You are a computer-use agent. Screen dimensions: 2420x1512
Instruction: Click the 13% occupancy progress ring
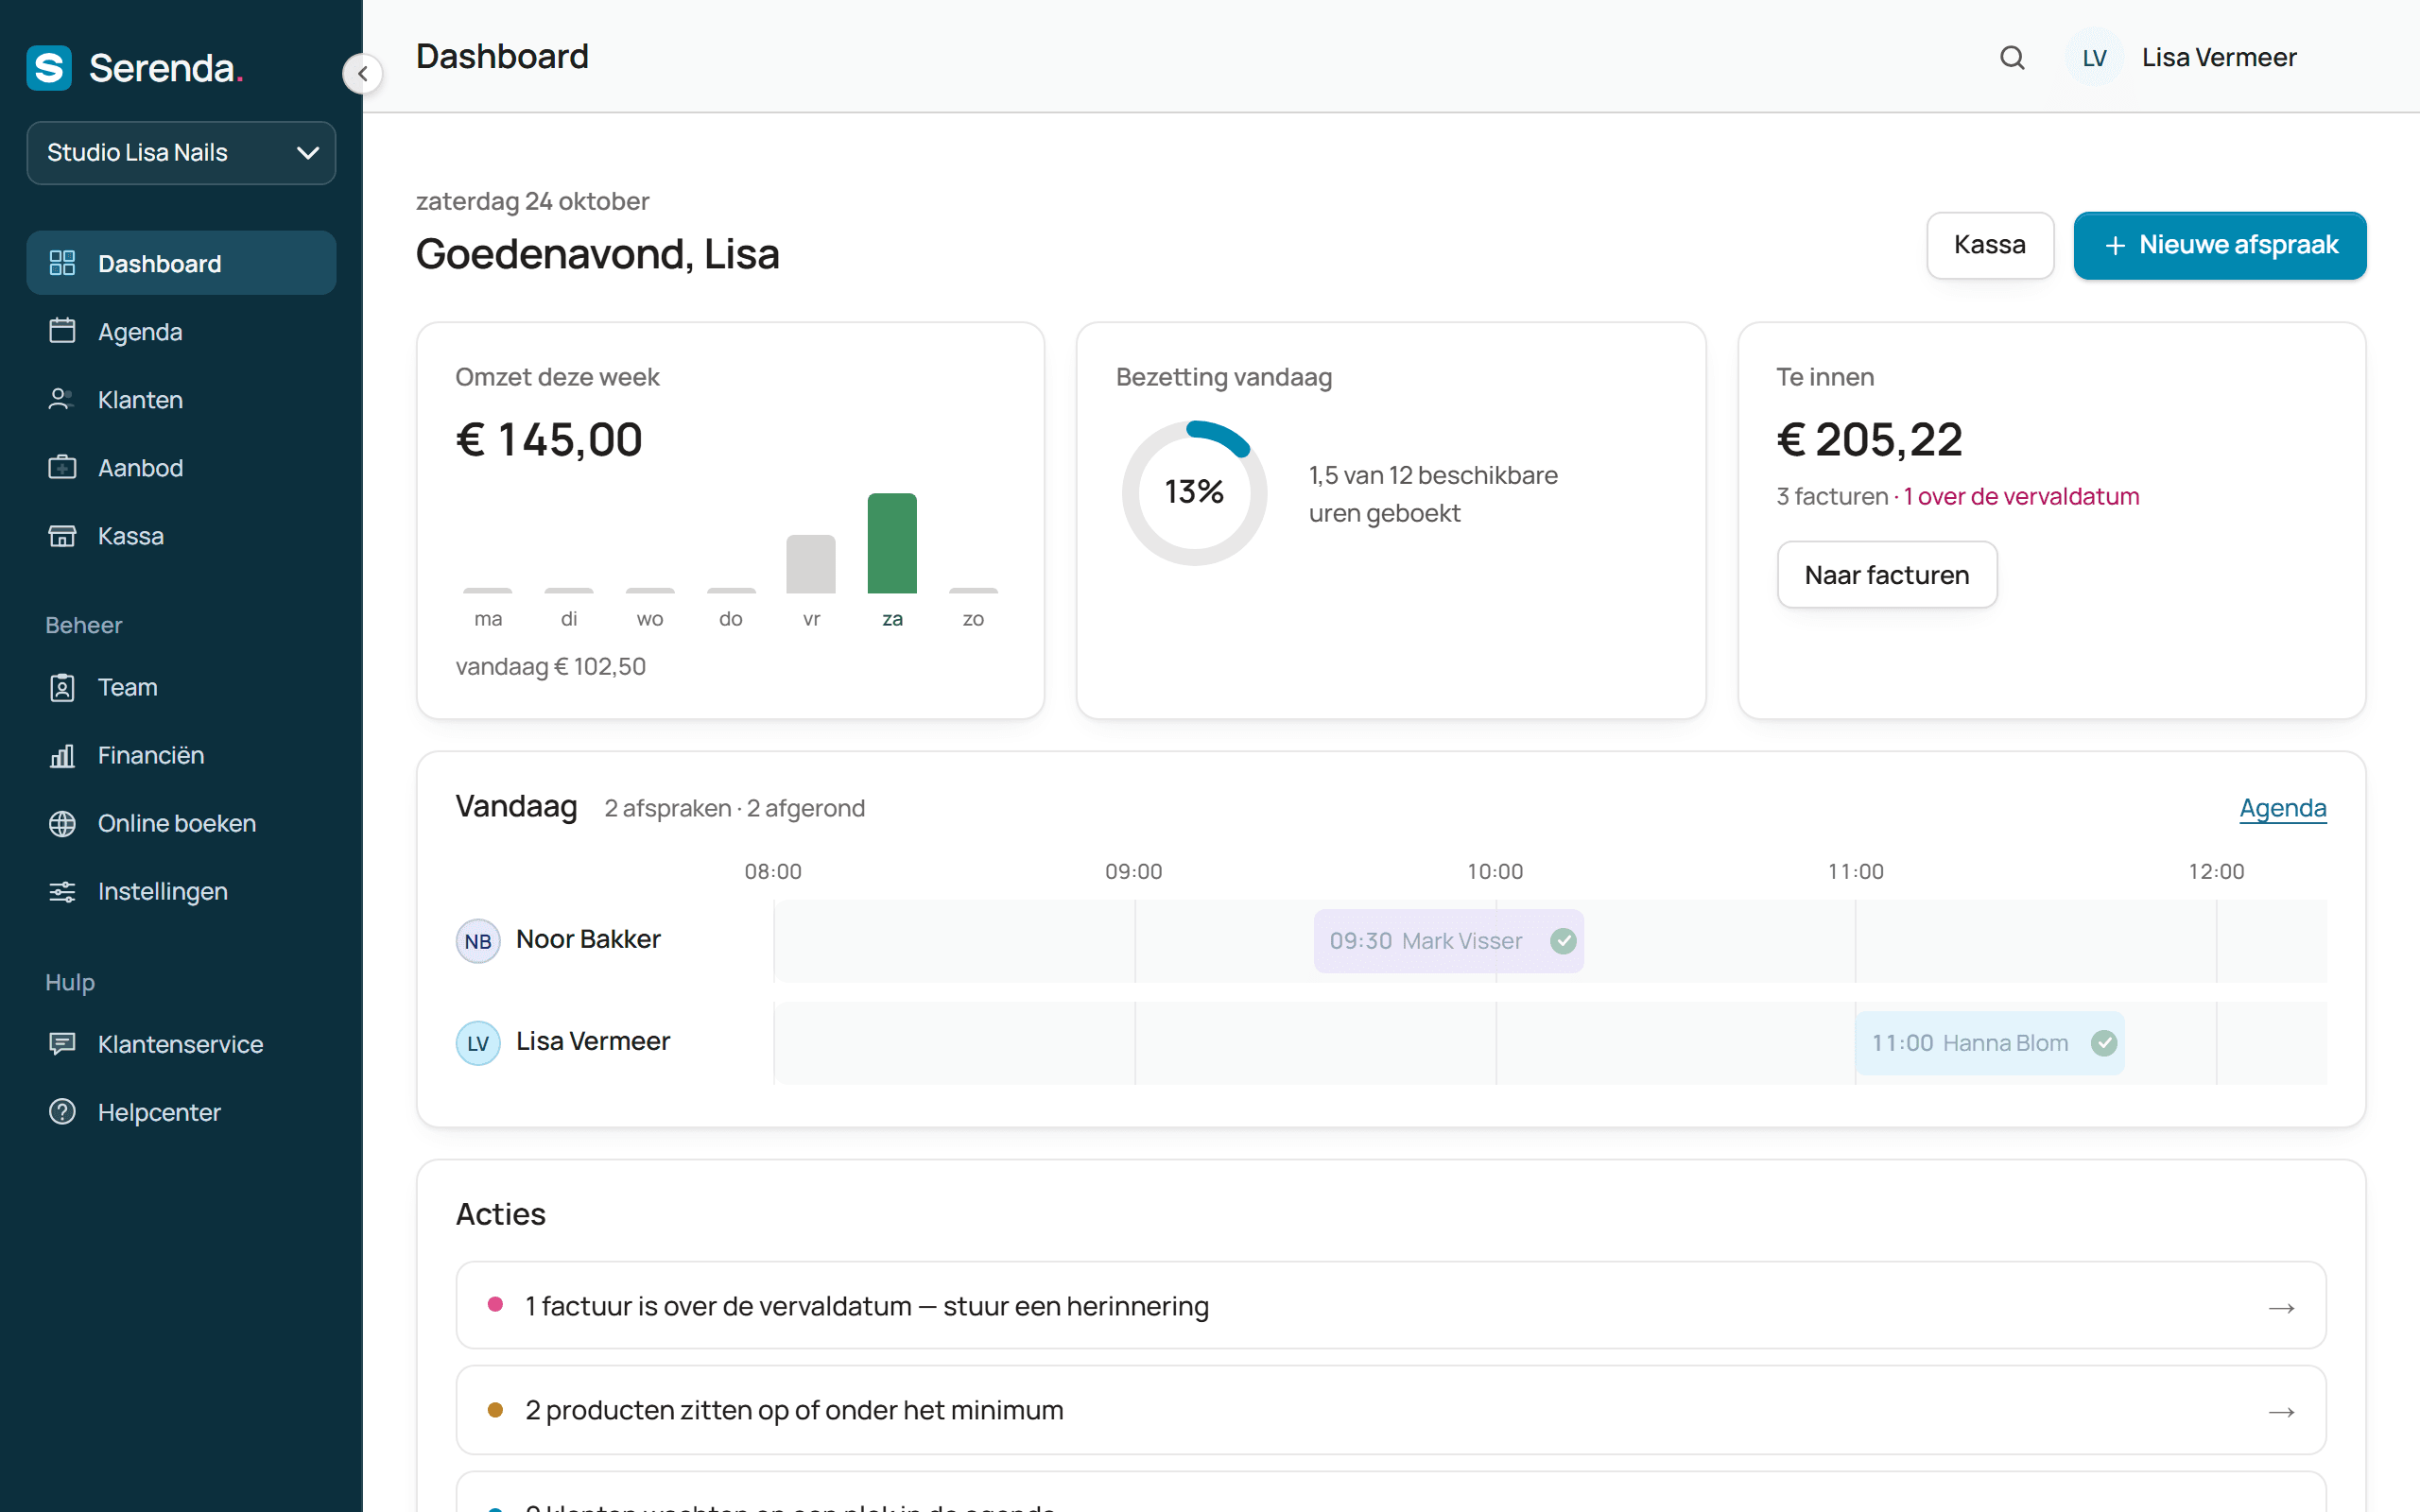pyautogui.click(x=1194, y=492)
